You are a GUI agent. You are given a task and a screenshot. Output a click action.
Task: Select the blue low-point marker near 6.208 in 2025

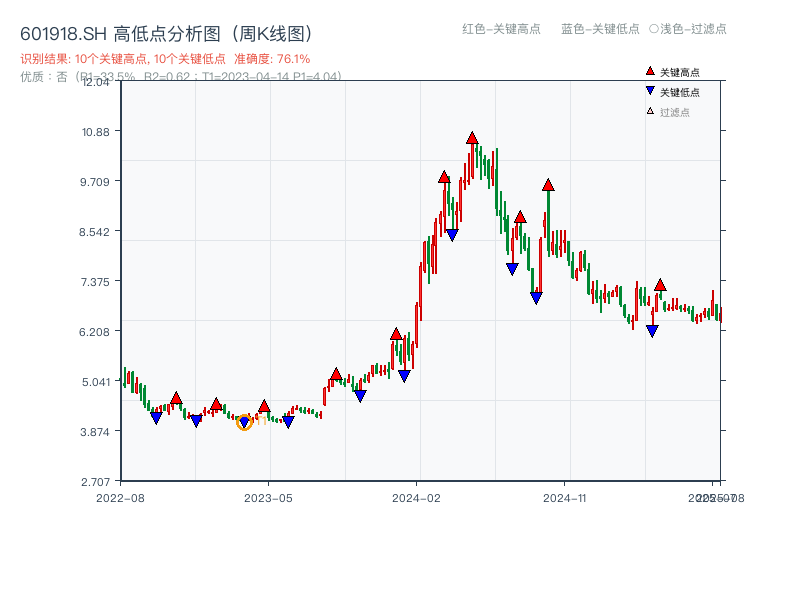[652, 328]
